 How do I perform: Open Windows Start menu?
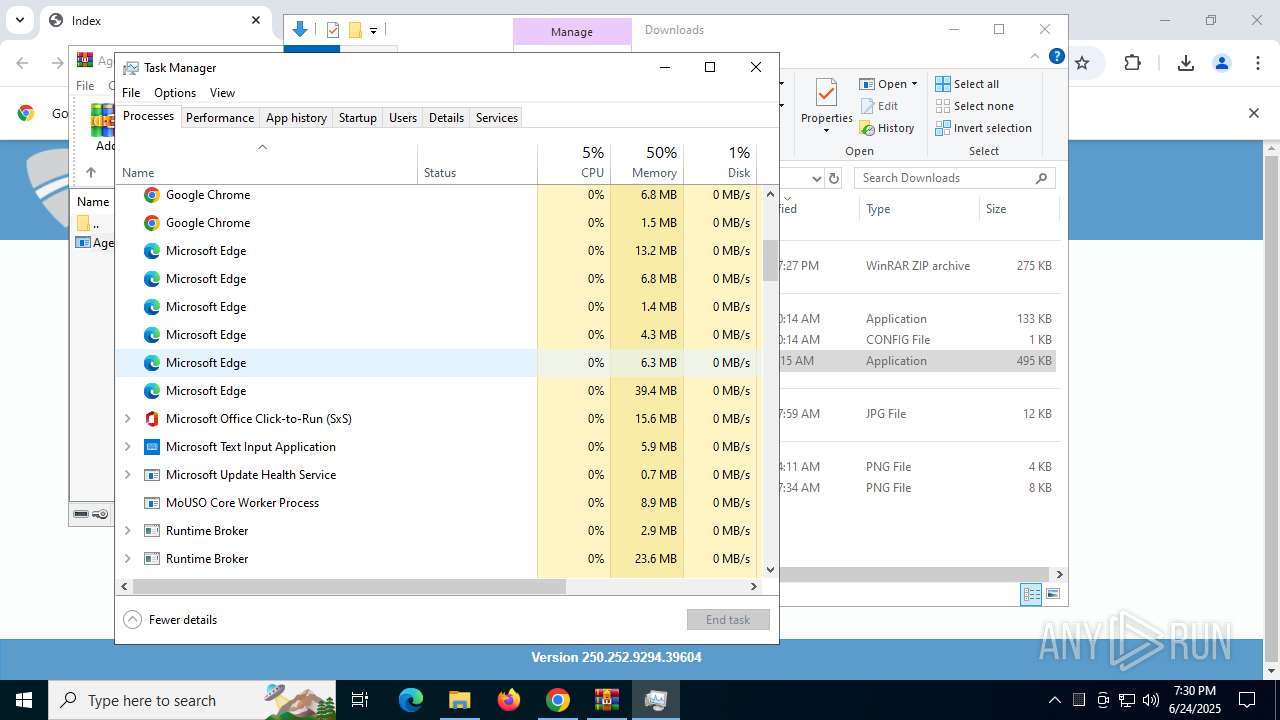[x=23, y=700]
